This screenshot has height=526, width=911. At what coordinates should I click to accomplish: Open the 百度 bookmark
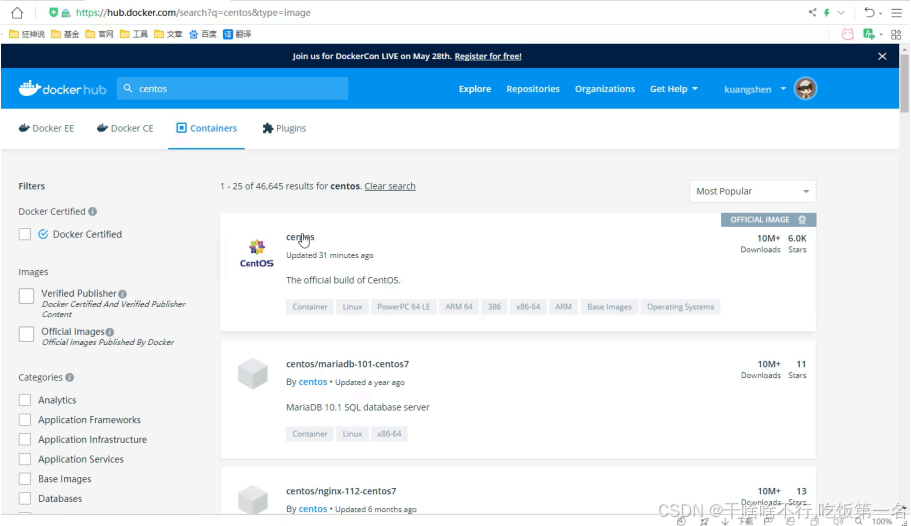coord(203,34)
